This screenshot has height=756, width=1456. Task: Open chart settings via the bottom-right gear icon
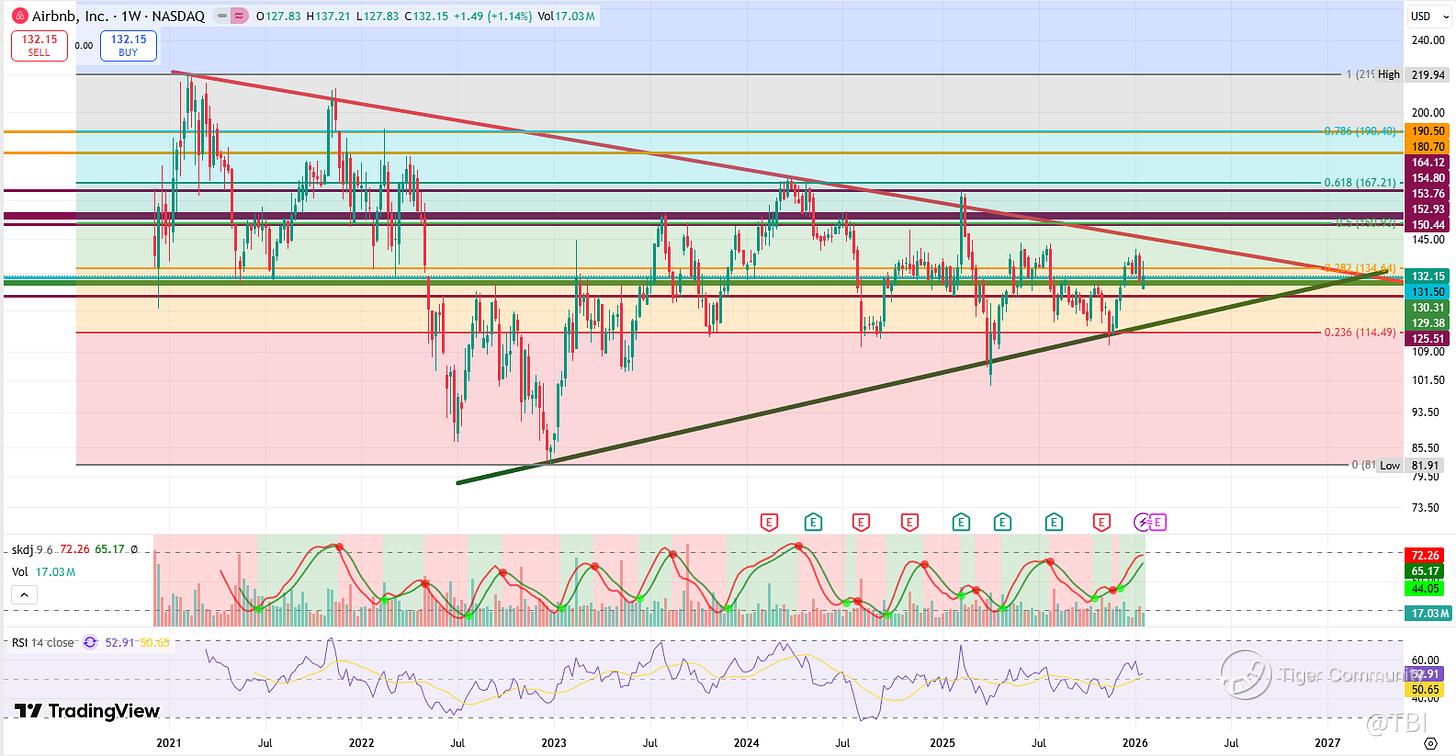click(x=1429, y=742)
